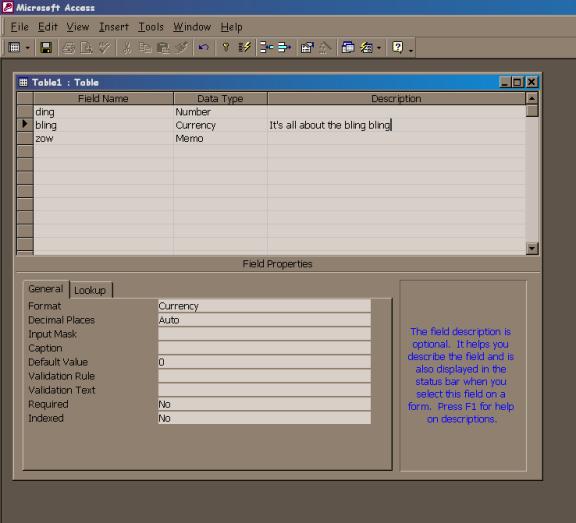This screenshot has width=576, height=523.
Task: Click the Insert Rows icon
Action: pos(266,48)
